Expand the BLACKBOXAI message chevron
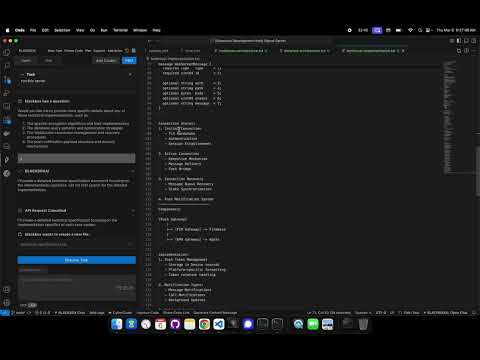 [x=133, y=171]
